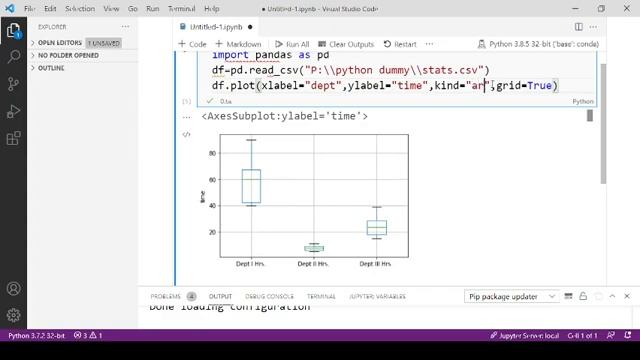
Task: Open the Search view in activity bar
Action: (x=13, y=57)
